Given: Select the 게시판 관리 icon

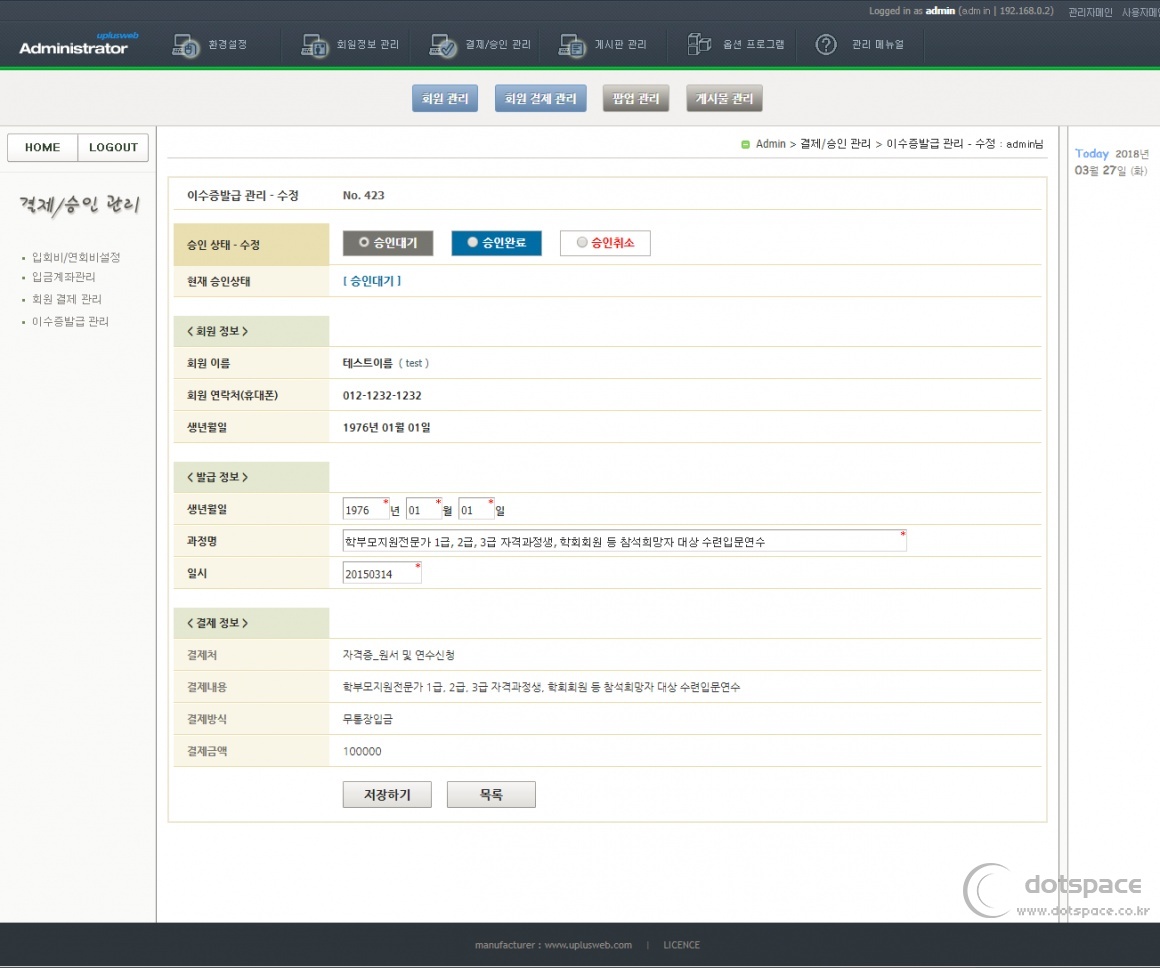Looking at the screenshot, I should click(572, 46).
